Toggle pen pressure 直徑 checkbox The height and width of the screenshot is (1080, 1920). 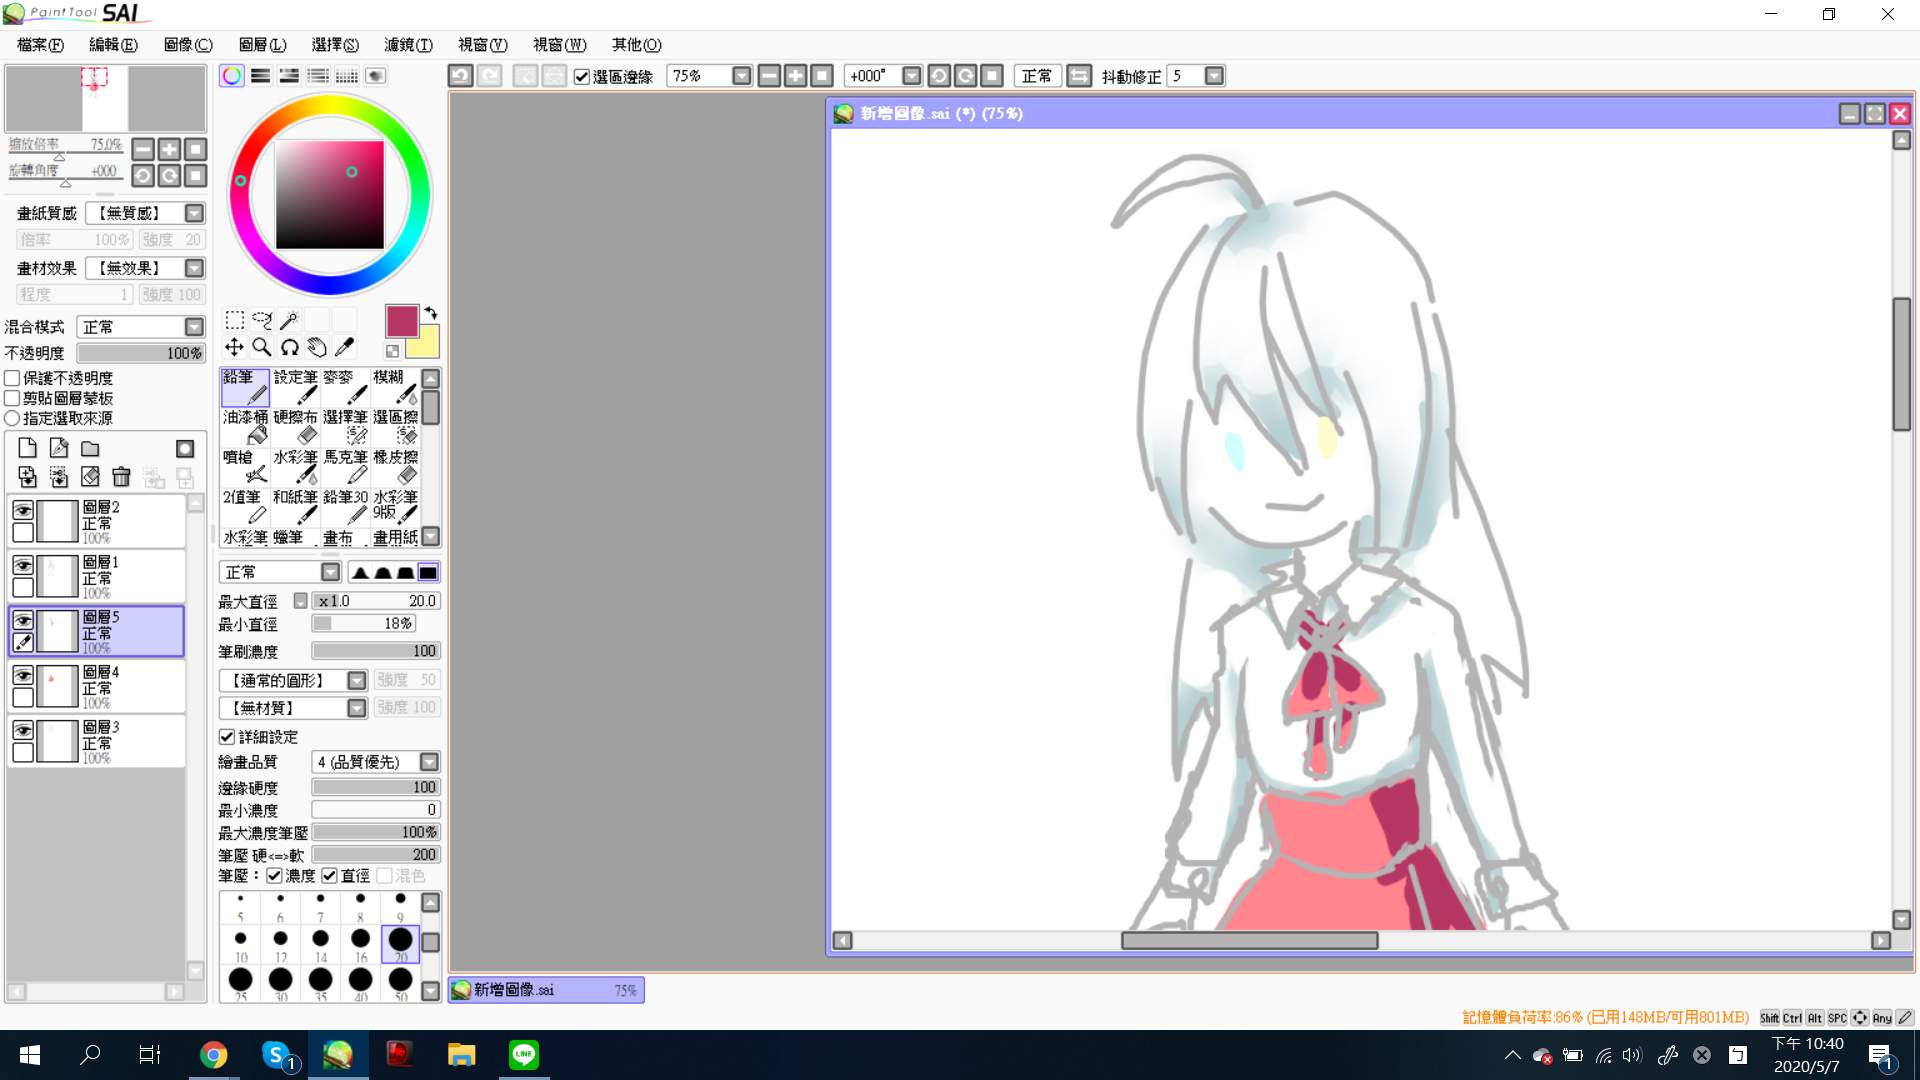pos(329,876)
